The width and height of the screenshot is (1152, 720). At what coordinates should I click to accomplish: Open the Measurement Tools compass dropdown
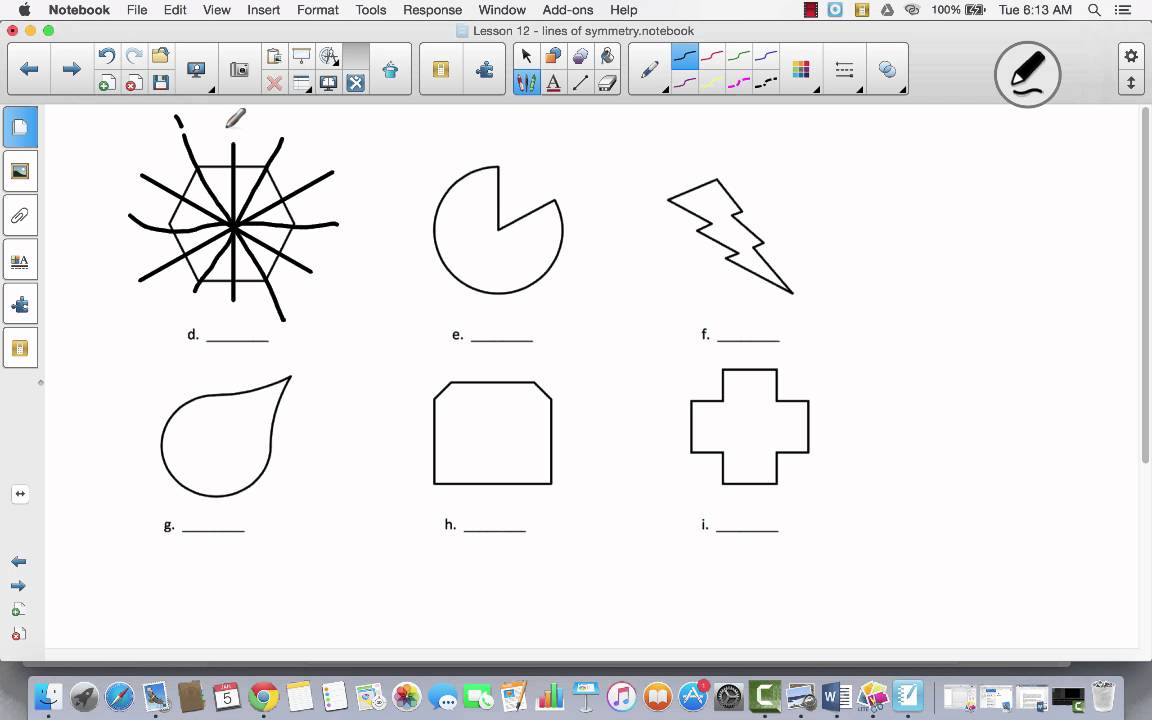tap(329, 56)
